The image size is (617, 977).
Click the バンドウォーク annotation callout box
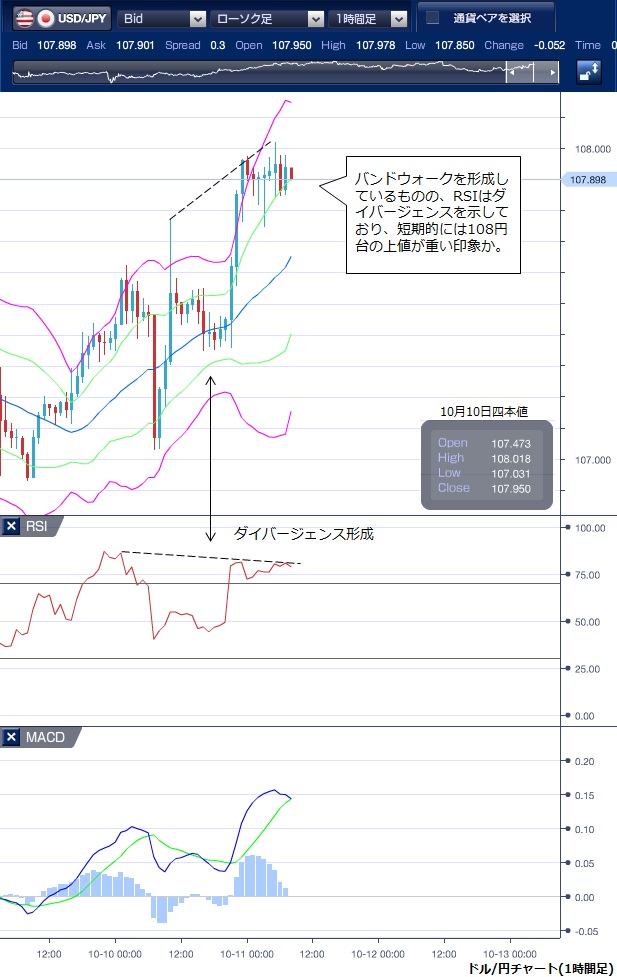click(x=434, y=214)
